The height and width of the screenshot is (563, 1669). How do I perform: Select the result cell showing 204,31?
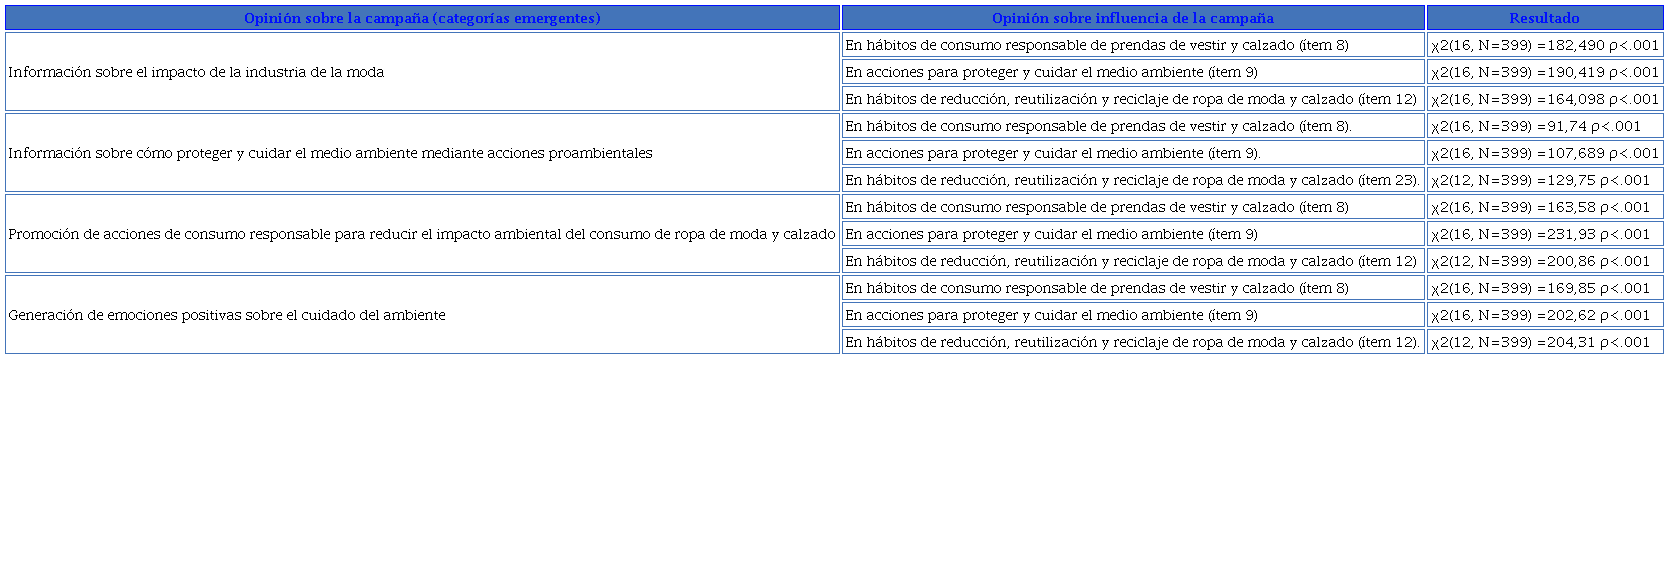[x=1540, y=342]
